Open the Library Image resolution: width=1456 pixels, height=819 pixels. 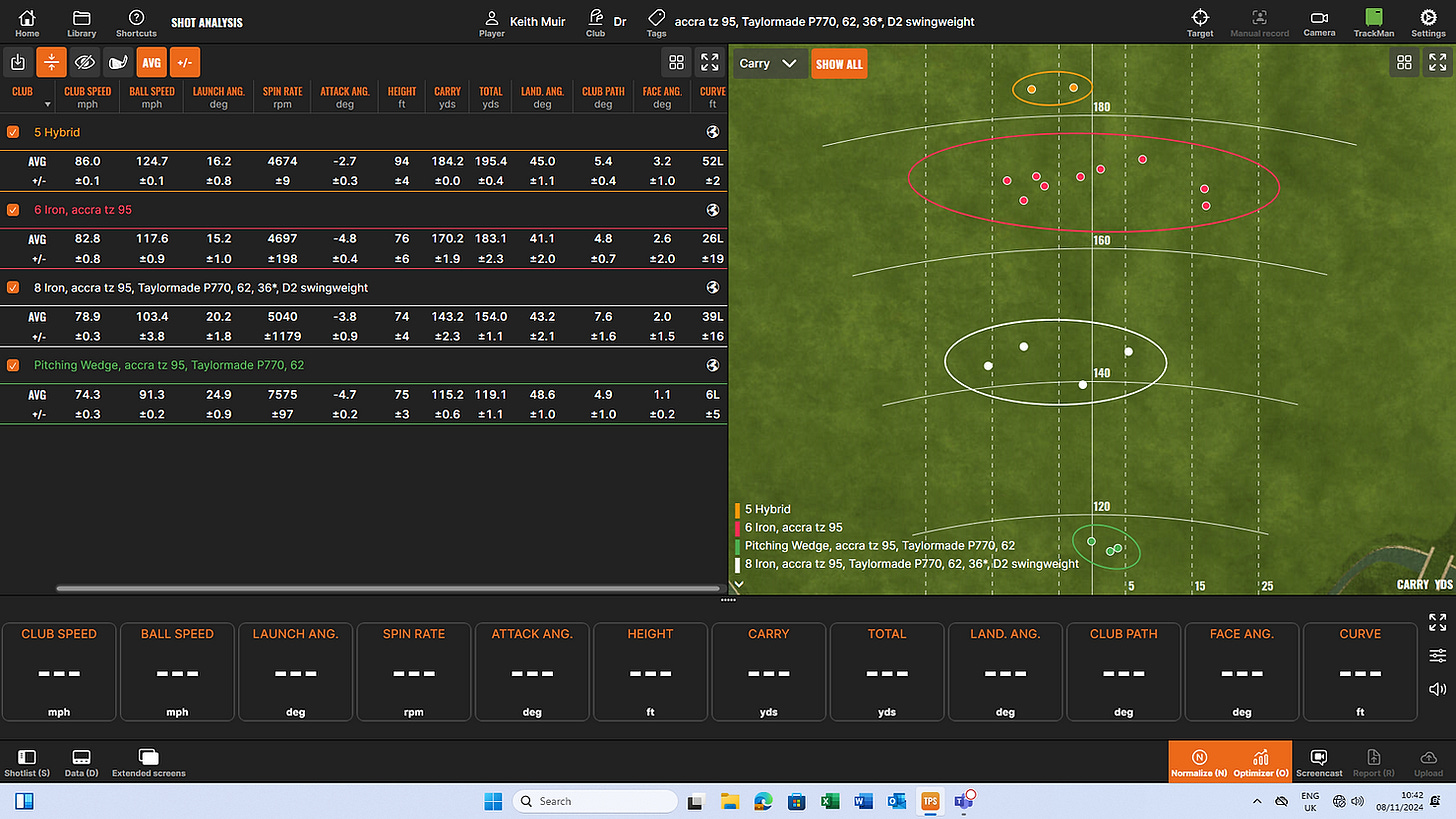tap(82, 23)
